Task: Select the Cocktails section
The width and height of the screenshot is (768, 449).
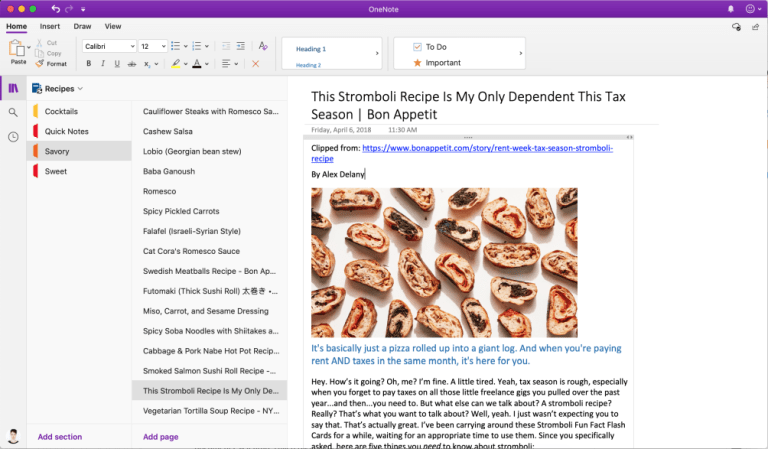Action: [79, 111]
